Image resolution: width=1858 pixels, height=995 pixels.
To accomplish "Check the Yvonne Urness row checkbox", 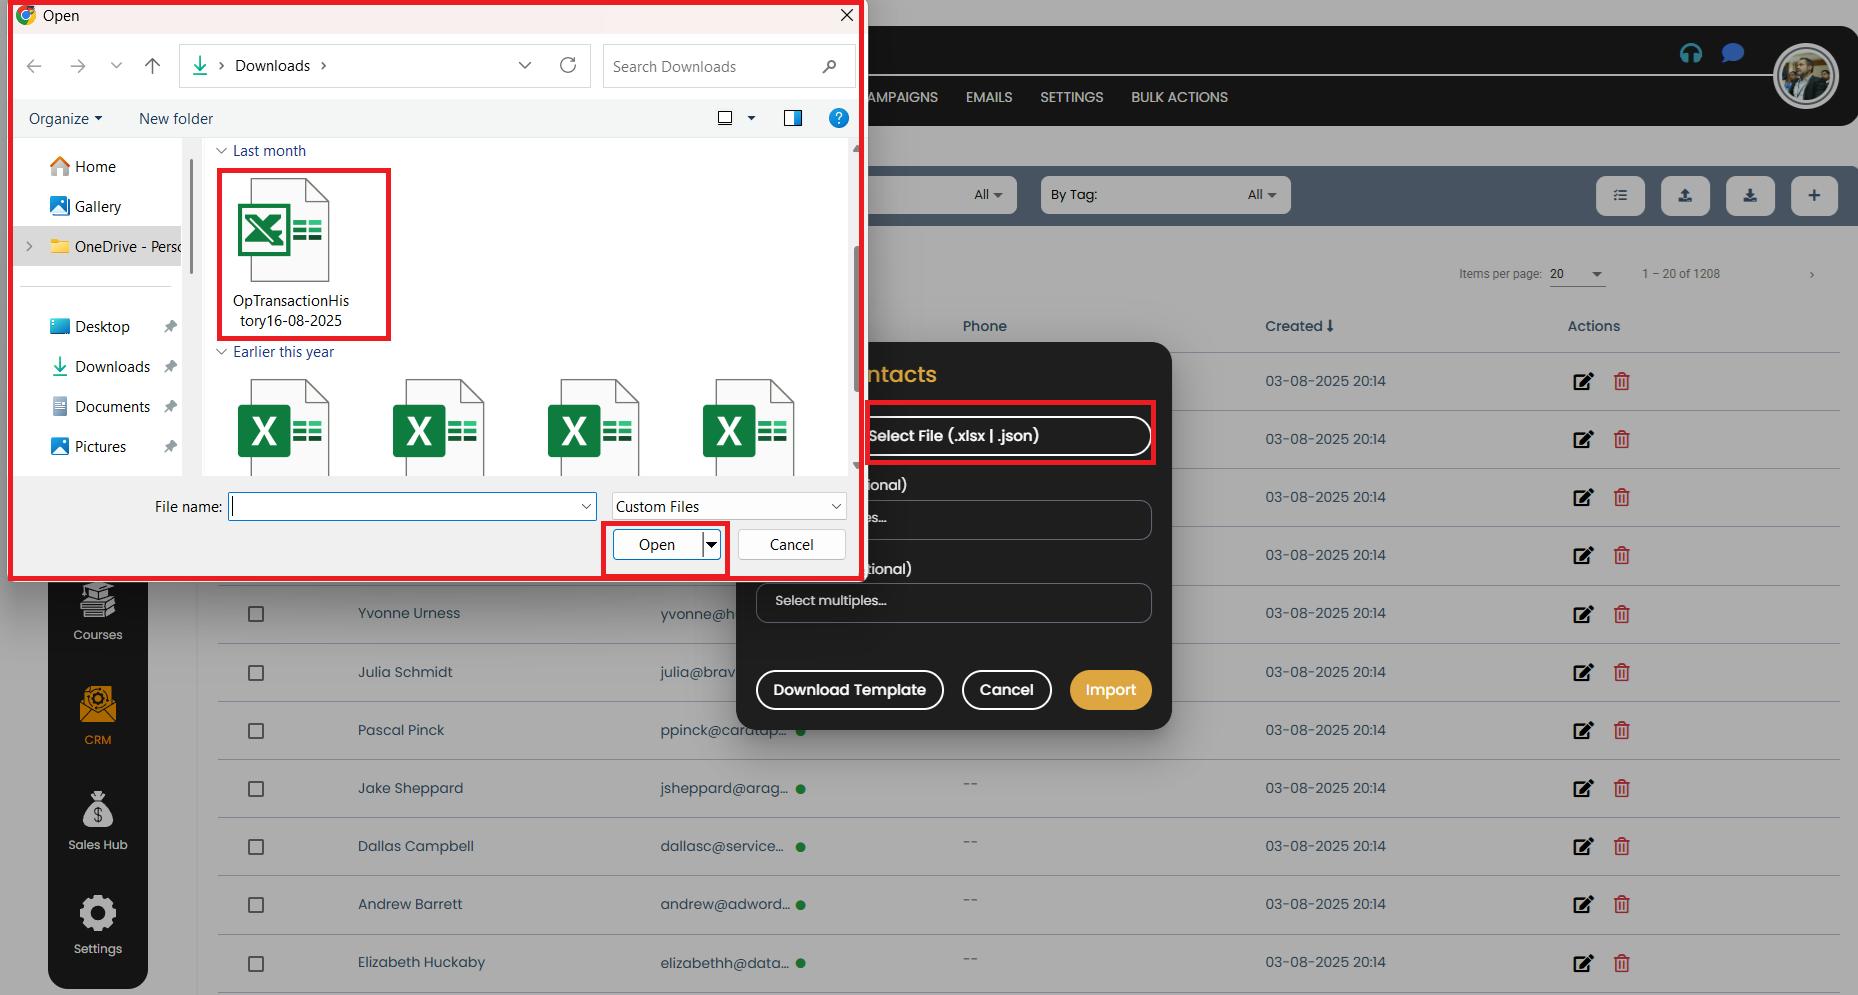I will 256,614.
